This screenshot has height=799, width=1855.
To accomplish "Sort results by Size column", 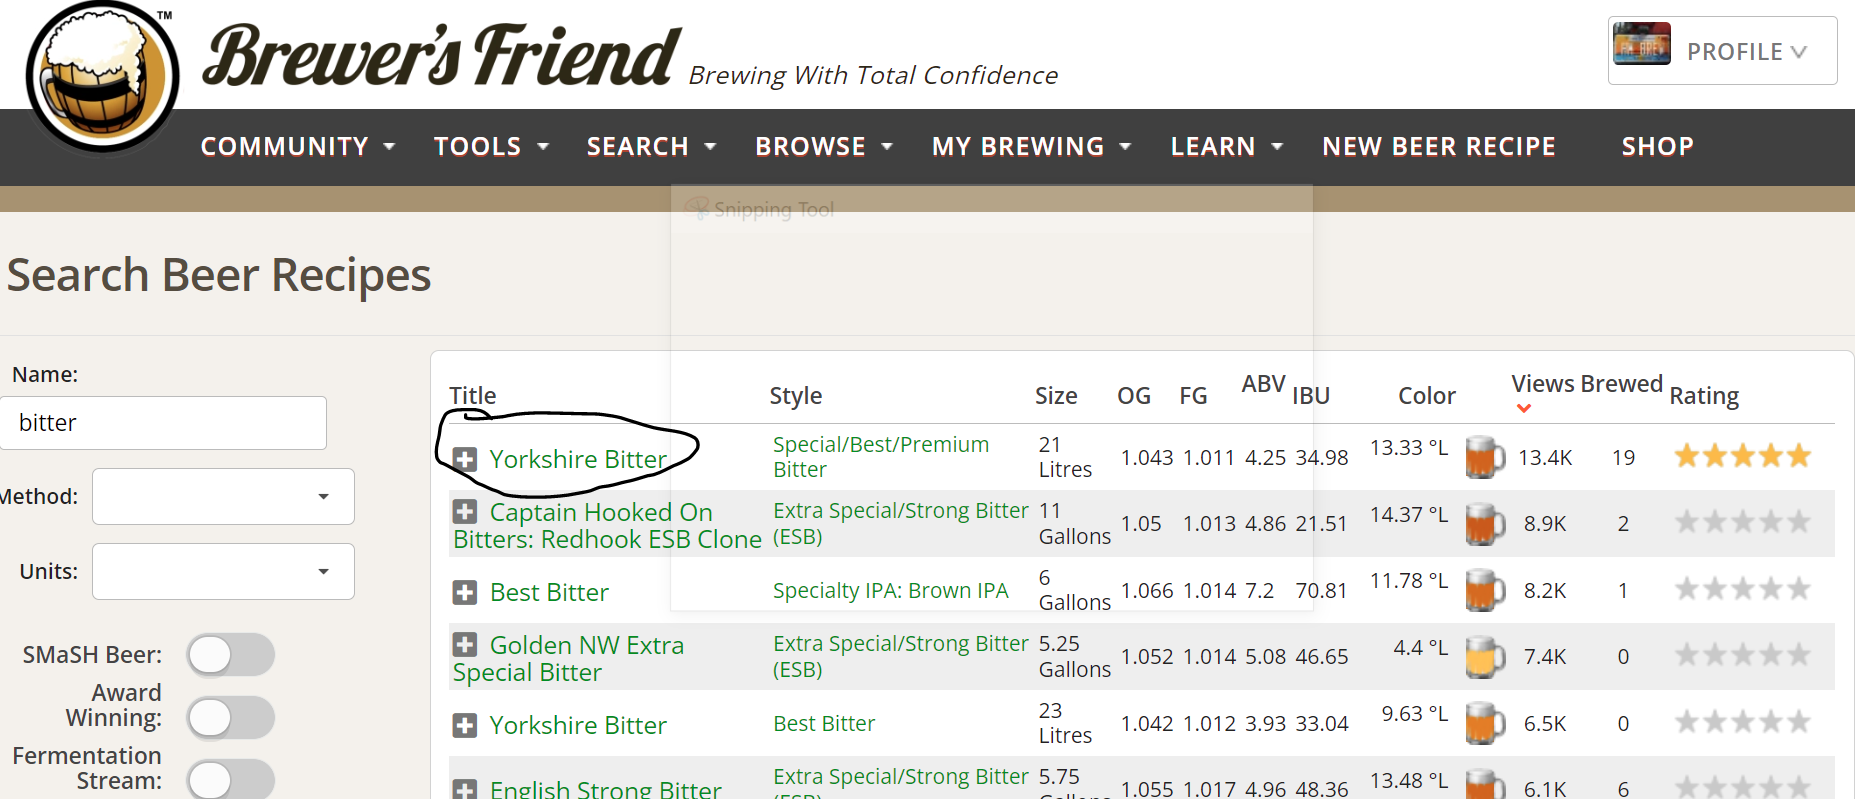I will (1056, 396).
